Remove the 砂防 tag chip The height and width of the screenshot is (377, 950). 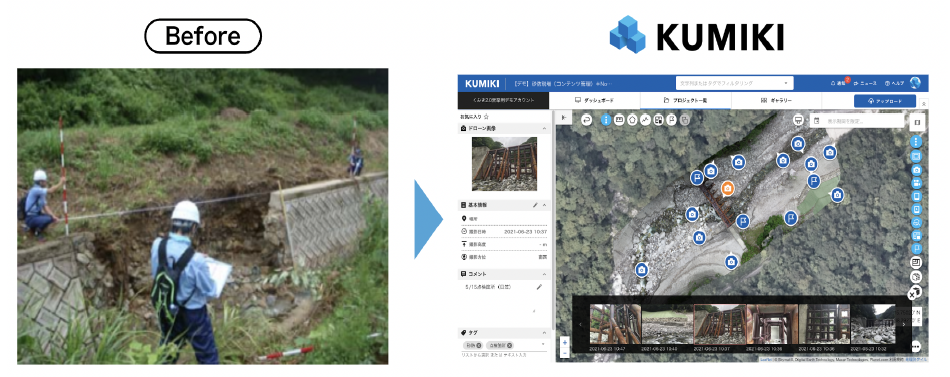tap(479, 345)
